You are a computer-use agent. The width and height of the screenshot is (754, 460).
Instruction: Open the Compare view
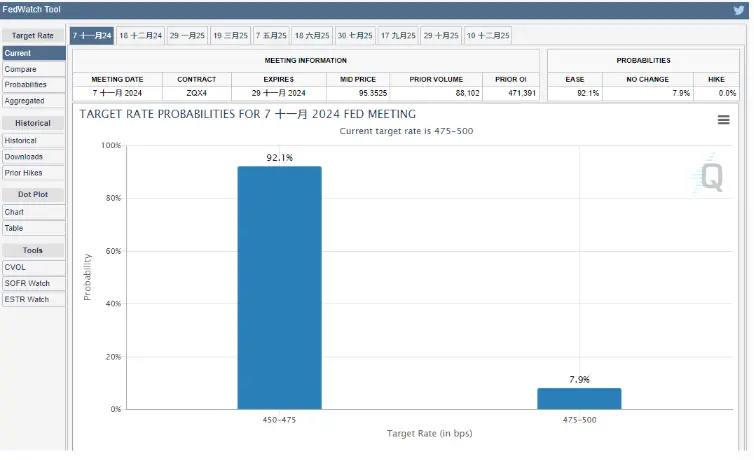pos(33,69)
